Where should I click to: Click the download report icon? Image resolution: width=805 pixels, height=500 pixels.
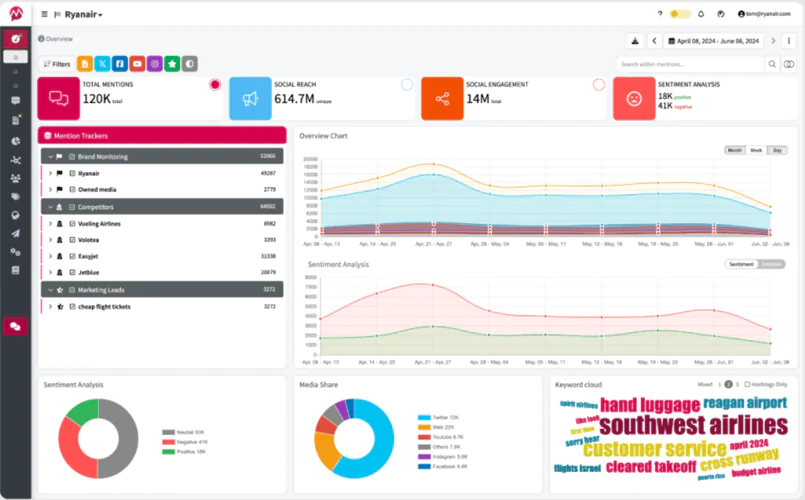[635, 41]
